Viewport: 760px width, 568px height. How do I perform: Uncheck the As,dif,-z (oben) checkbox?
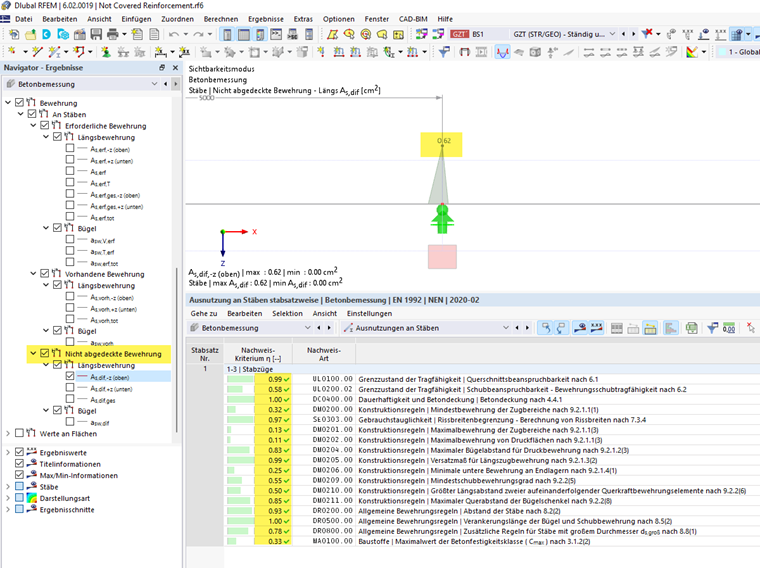(70, 376)
